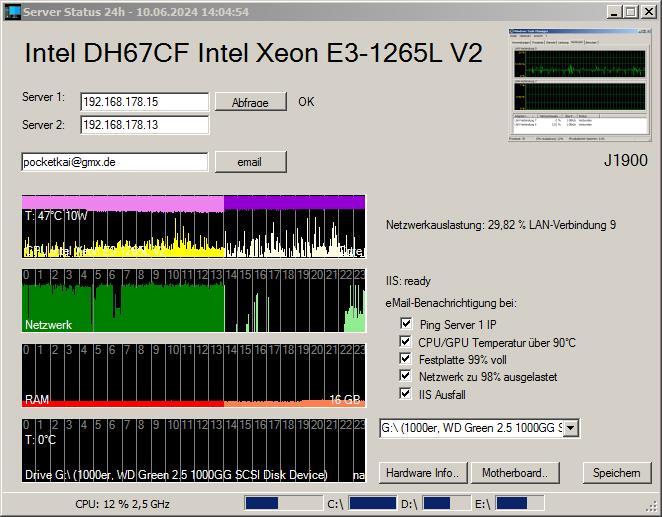The height and width of the screenshot is (517, 662).
Task: Click the window resize grip icon
Action: coord(651,506)
